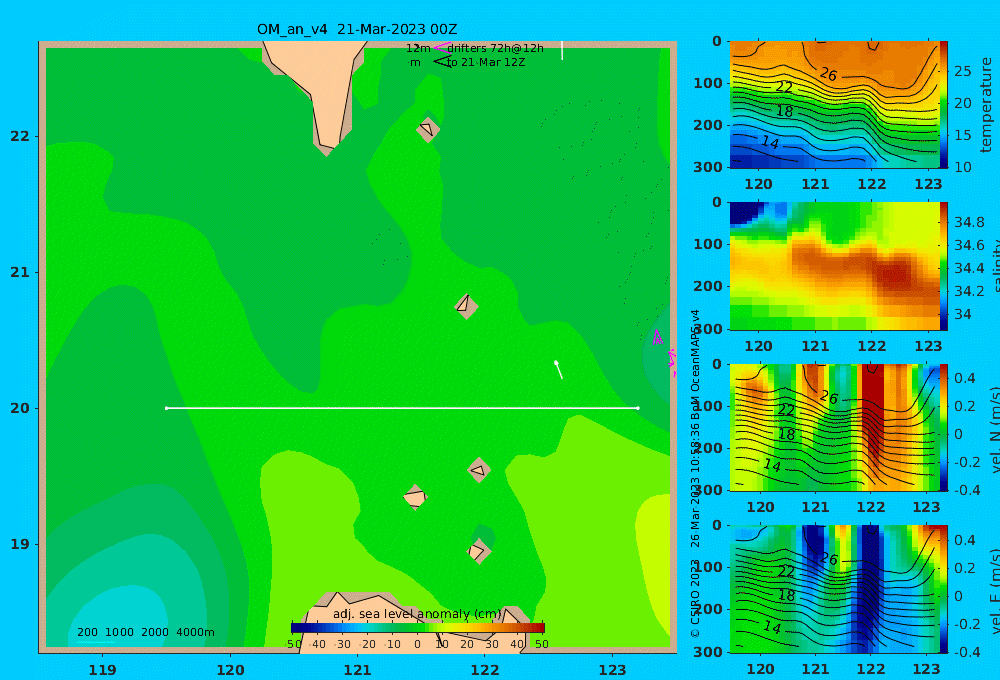Image resolution: width=1000 pixels, height=680 pixels.
Task: Select the southernmost small island near 19N 122E
Action: point(478,551)
